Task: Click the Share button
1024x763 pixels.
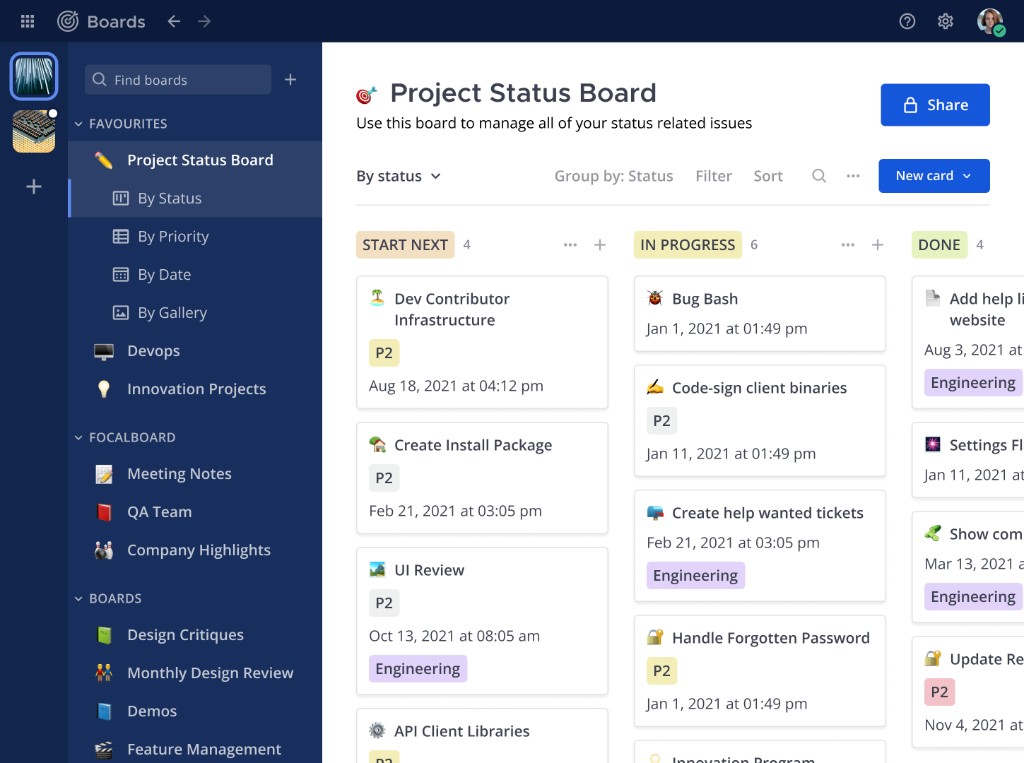Action: point(935,105)
